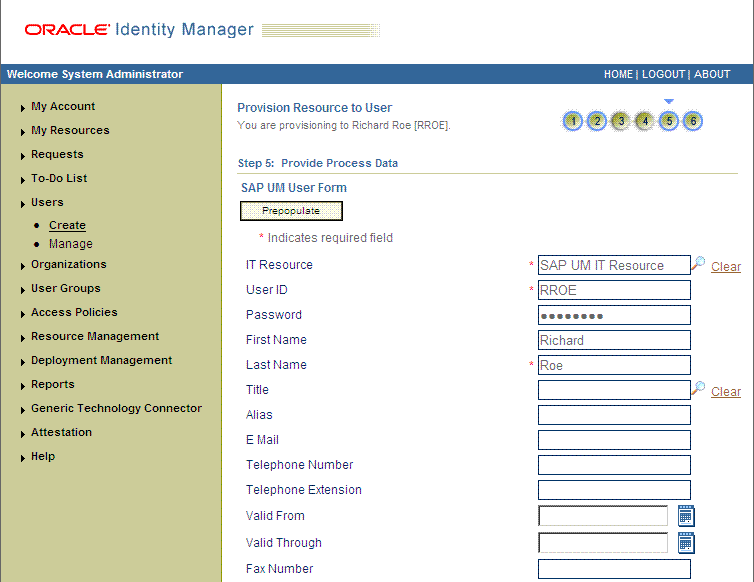
Task: Clear the IT Resource field
Action: pyautogui.click(x=726, y=266)
